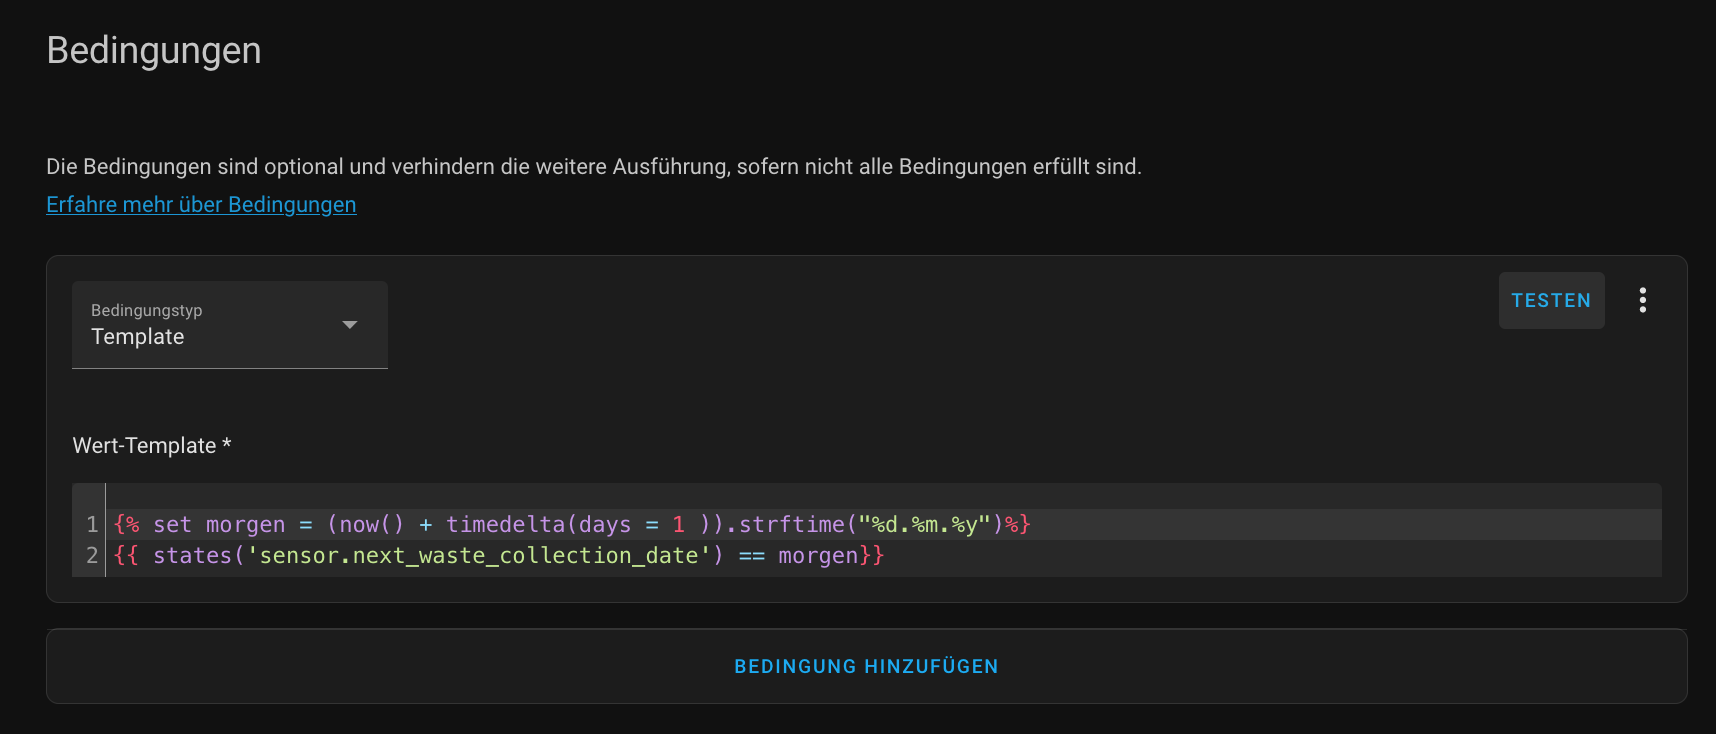
Task: Click the 'set' keyword in line 1
Action: coord(172,524)
